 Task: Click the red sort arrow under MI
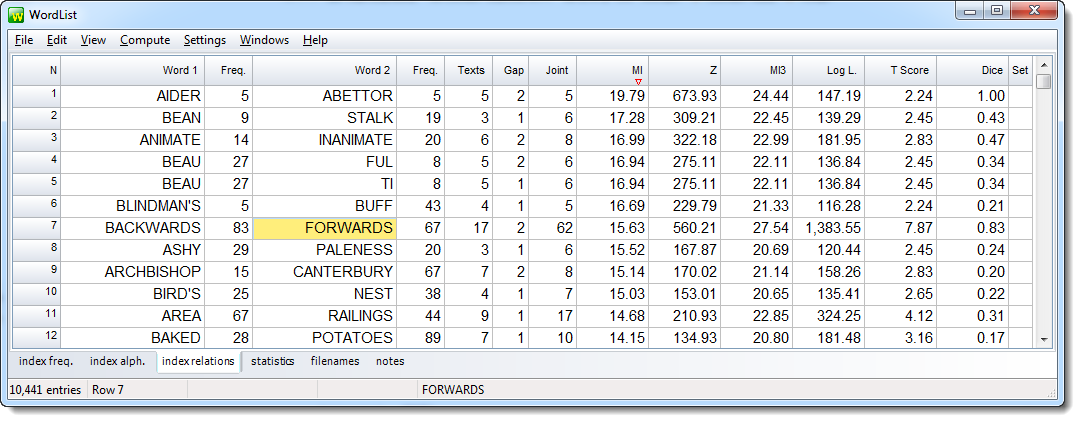[638, 81]
